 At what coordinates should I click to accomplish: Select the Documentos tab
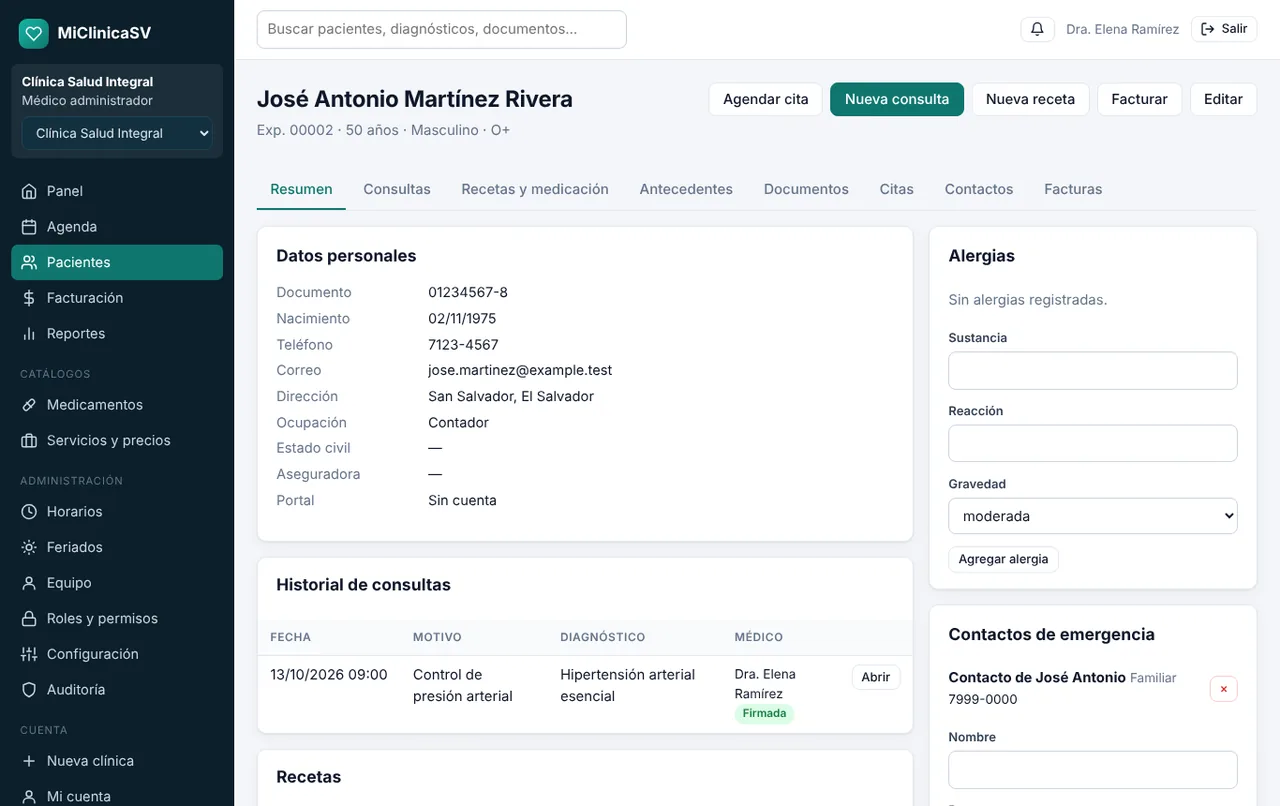806,189
